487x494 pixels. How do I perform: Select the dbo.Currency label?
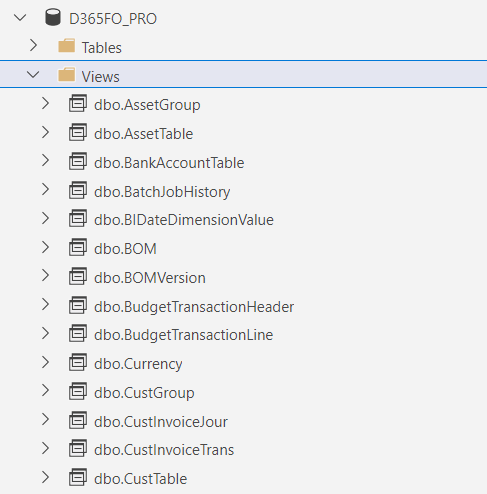(x=138, y=365)
